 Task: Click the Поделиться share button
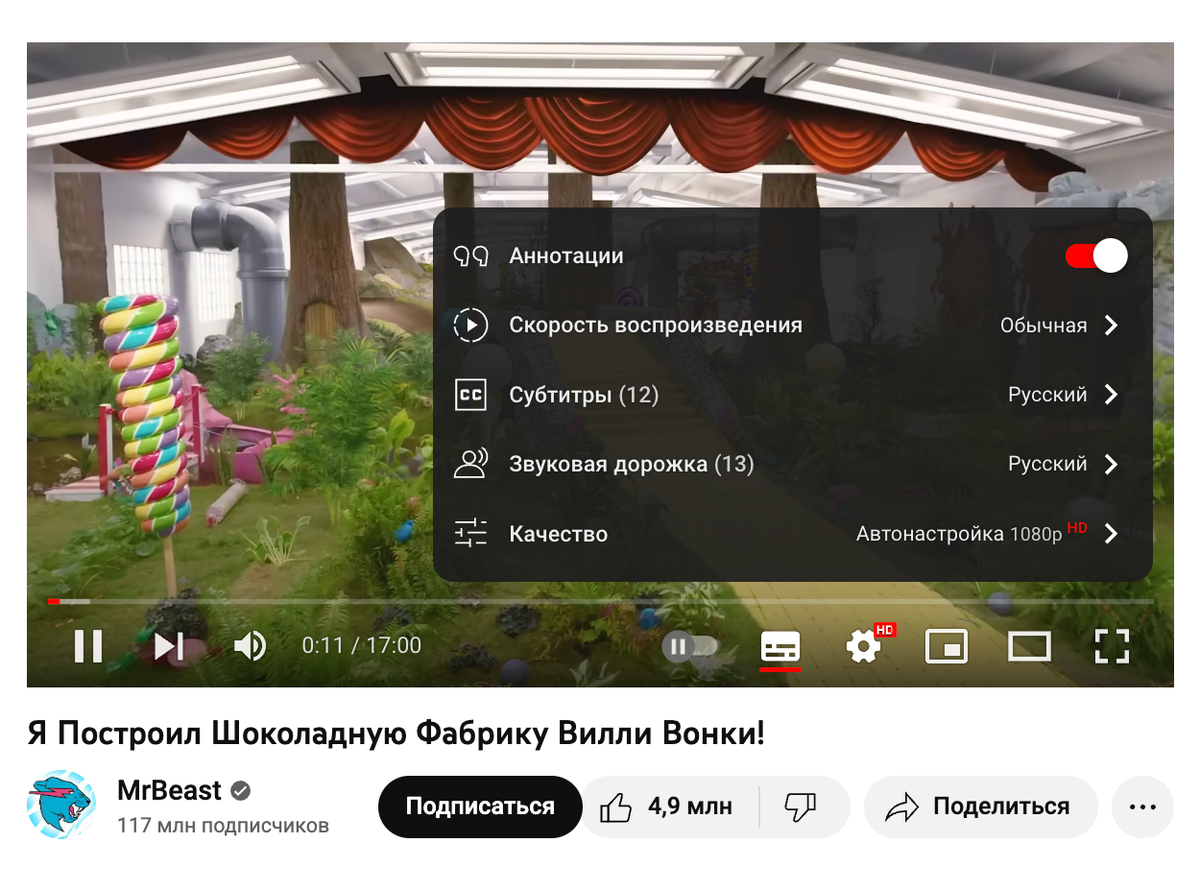[980, 806]
